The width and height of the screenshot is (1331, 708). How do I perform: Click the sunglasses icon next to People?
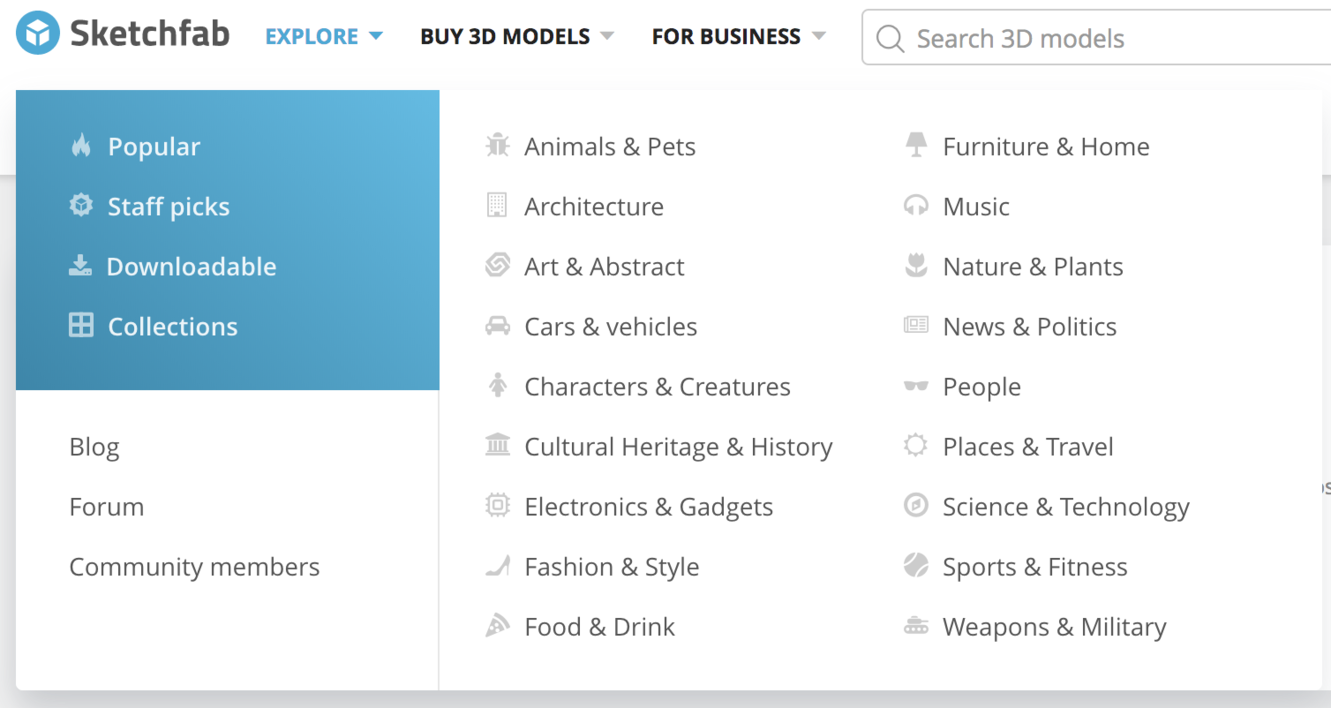tap(916, 386)
